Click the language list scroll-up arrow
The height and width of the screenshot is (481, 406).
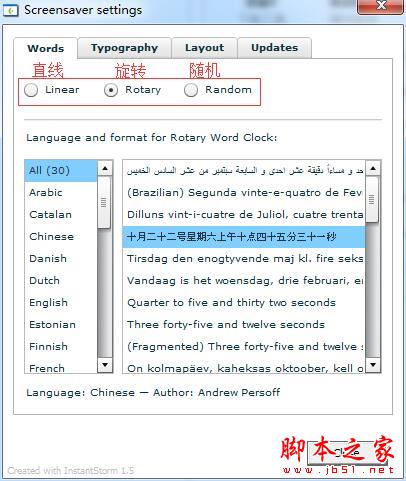(105, 169)
